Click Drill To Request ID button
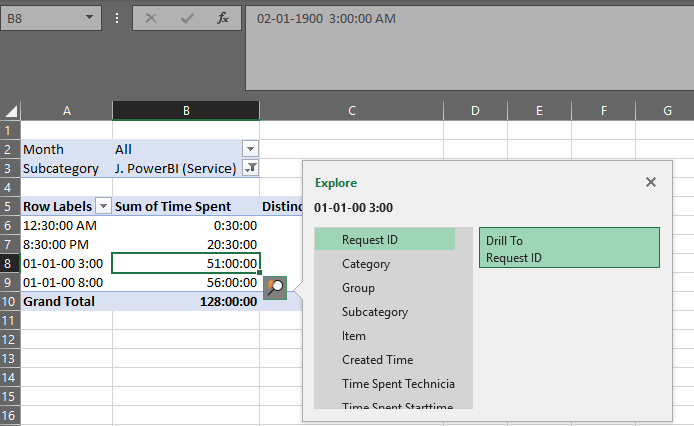The height and width of the screenshot is (426, 694). point(569,248)
